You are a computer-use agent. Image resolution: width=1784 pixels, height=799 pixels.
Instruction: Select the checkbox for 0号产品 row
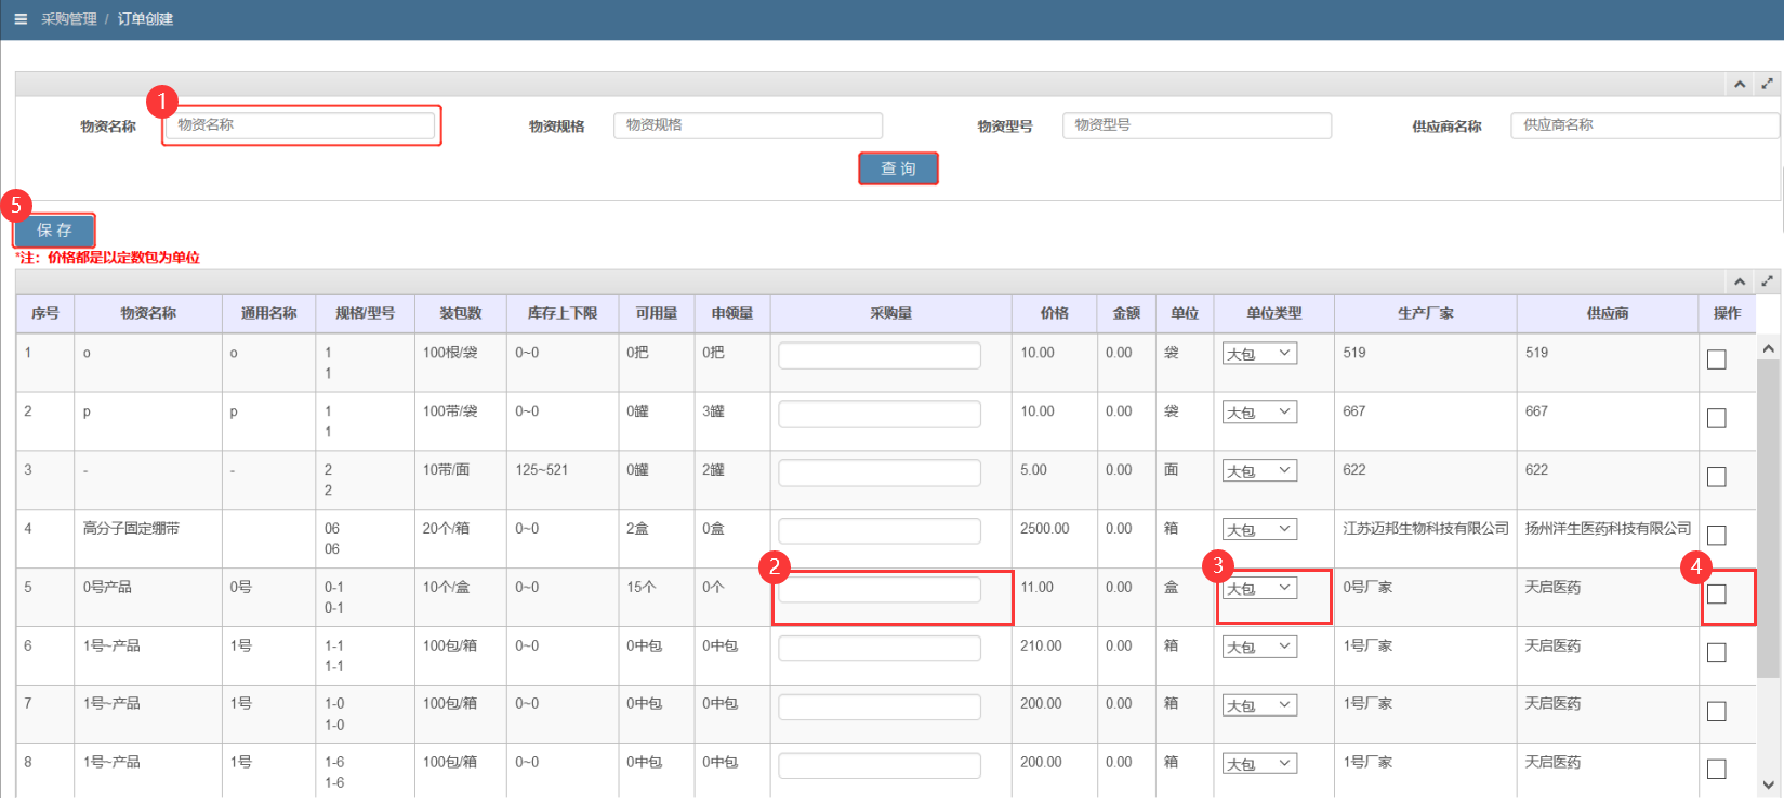click(x=1716, y=594)
